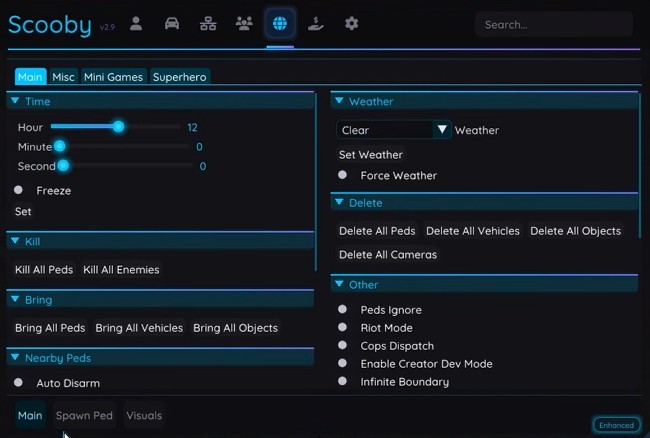Click Delete All Peds button
650x438 pixels.
377,231
